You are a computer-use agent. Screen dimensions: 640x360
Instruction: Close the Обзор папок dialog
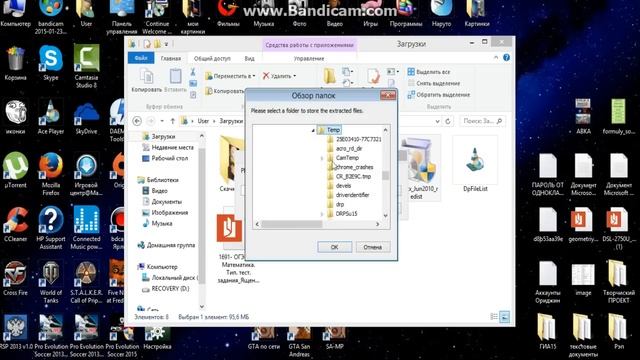coord(388,95)
